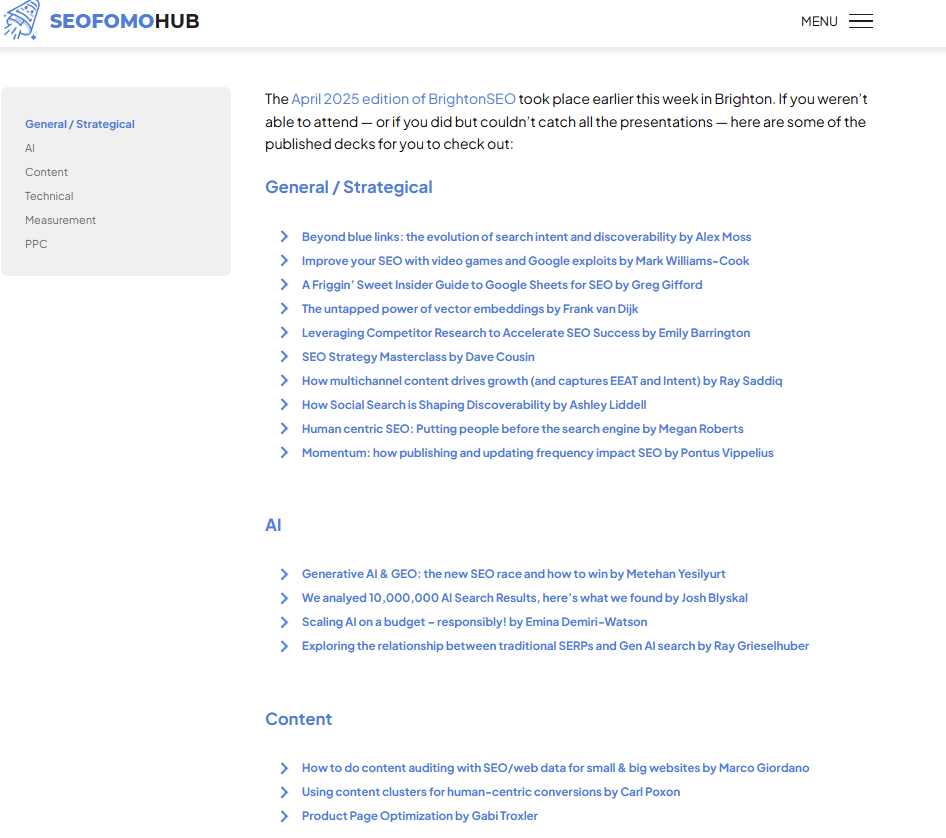This screenshot has height=838, width=946.
Task: Click chevron beside Generative AI & GEO item
Action: click(284, 574)
